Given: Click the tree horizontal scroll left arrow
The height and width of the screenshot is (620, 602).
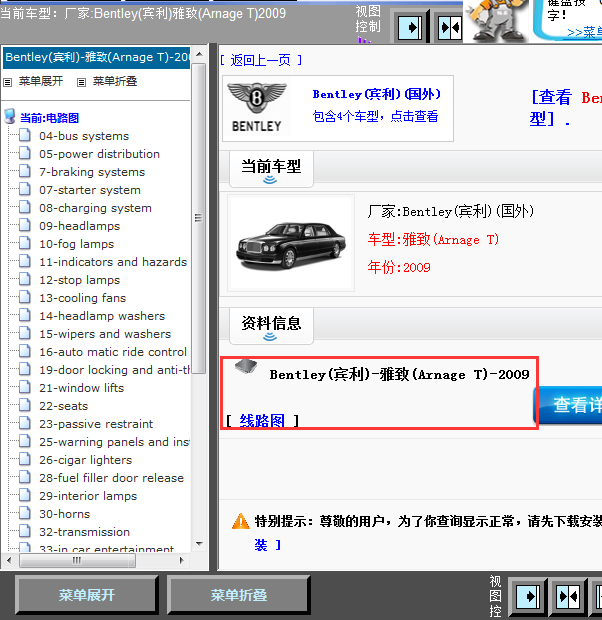Looking at the screenshot, I should pyautogui.click(x=9, y=560).
